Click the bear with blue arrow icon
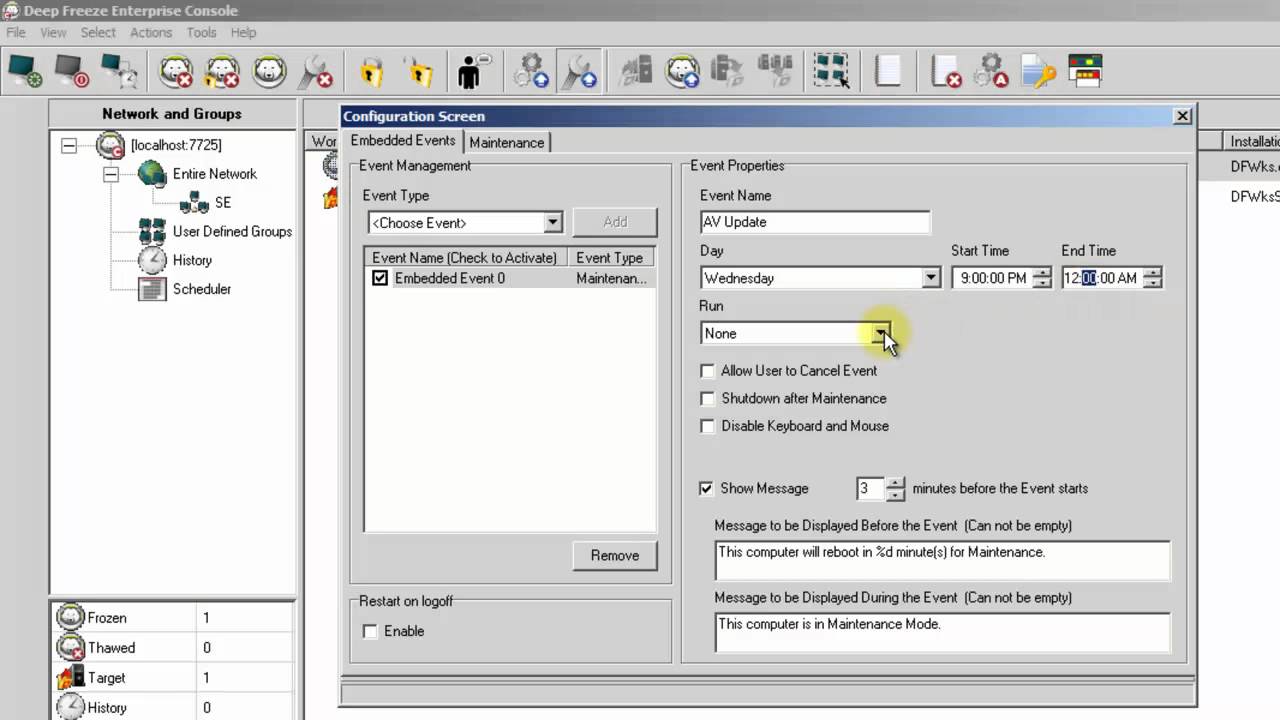Image resolution: width=1280 pixels, height=720 pixels. [683, 71]
